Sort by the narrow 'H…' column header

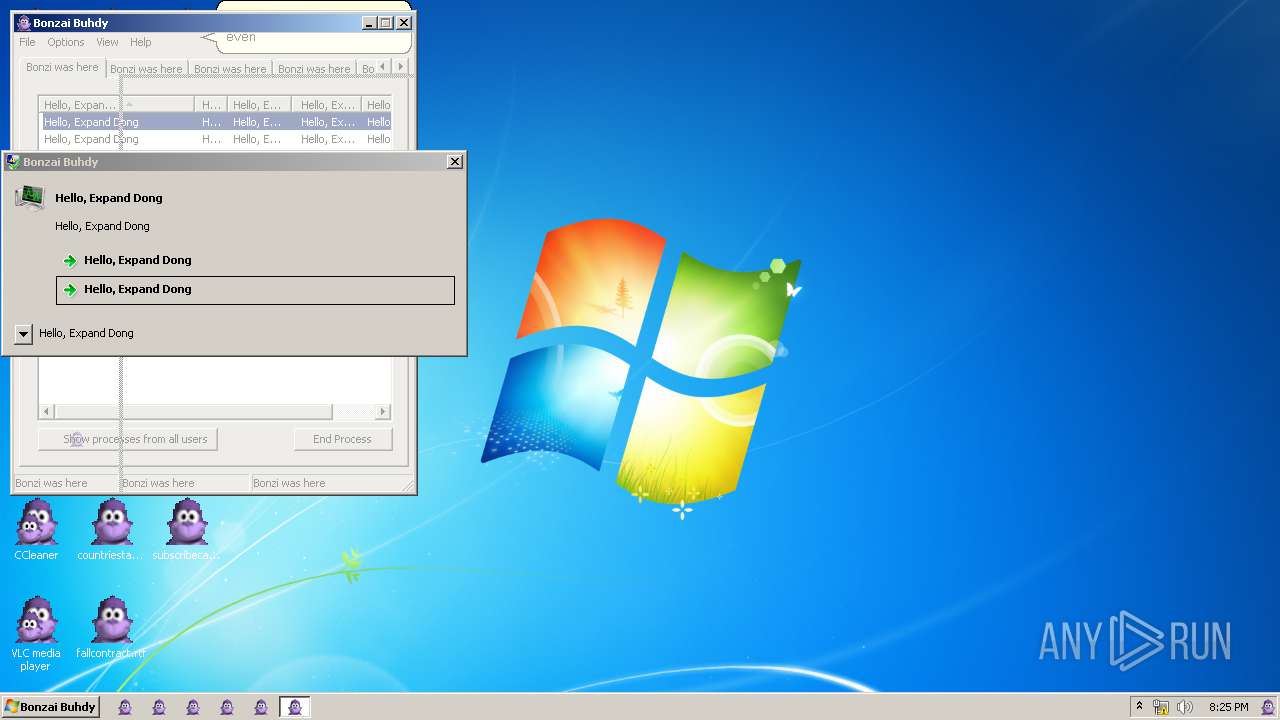point(211,105)
